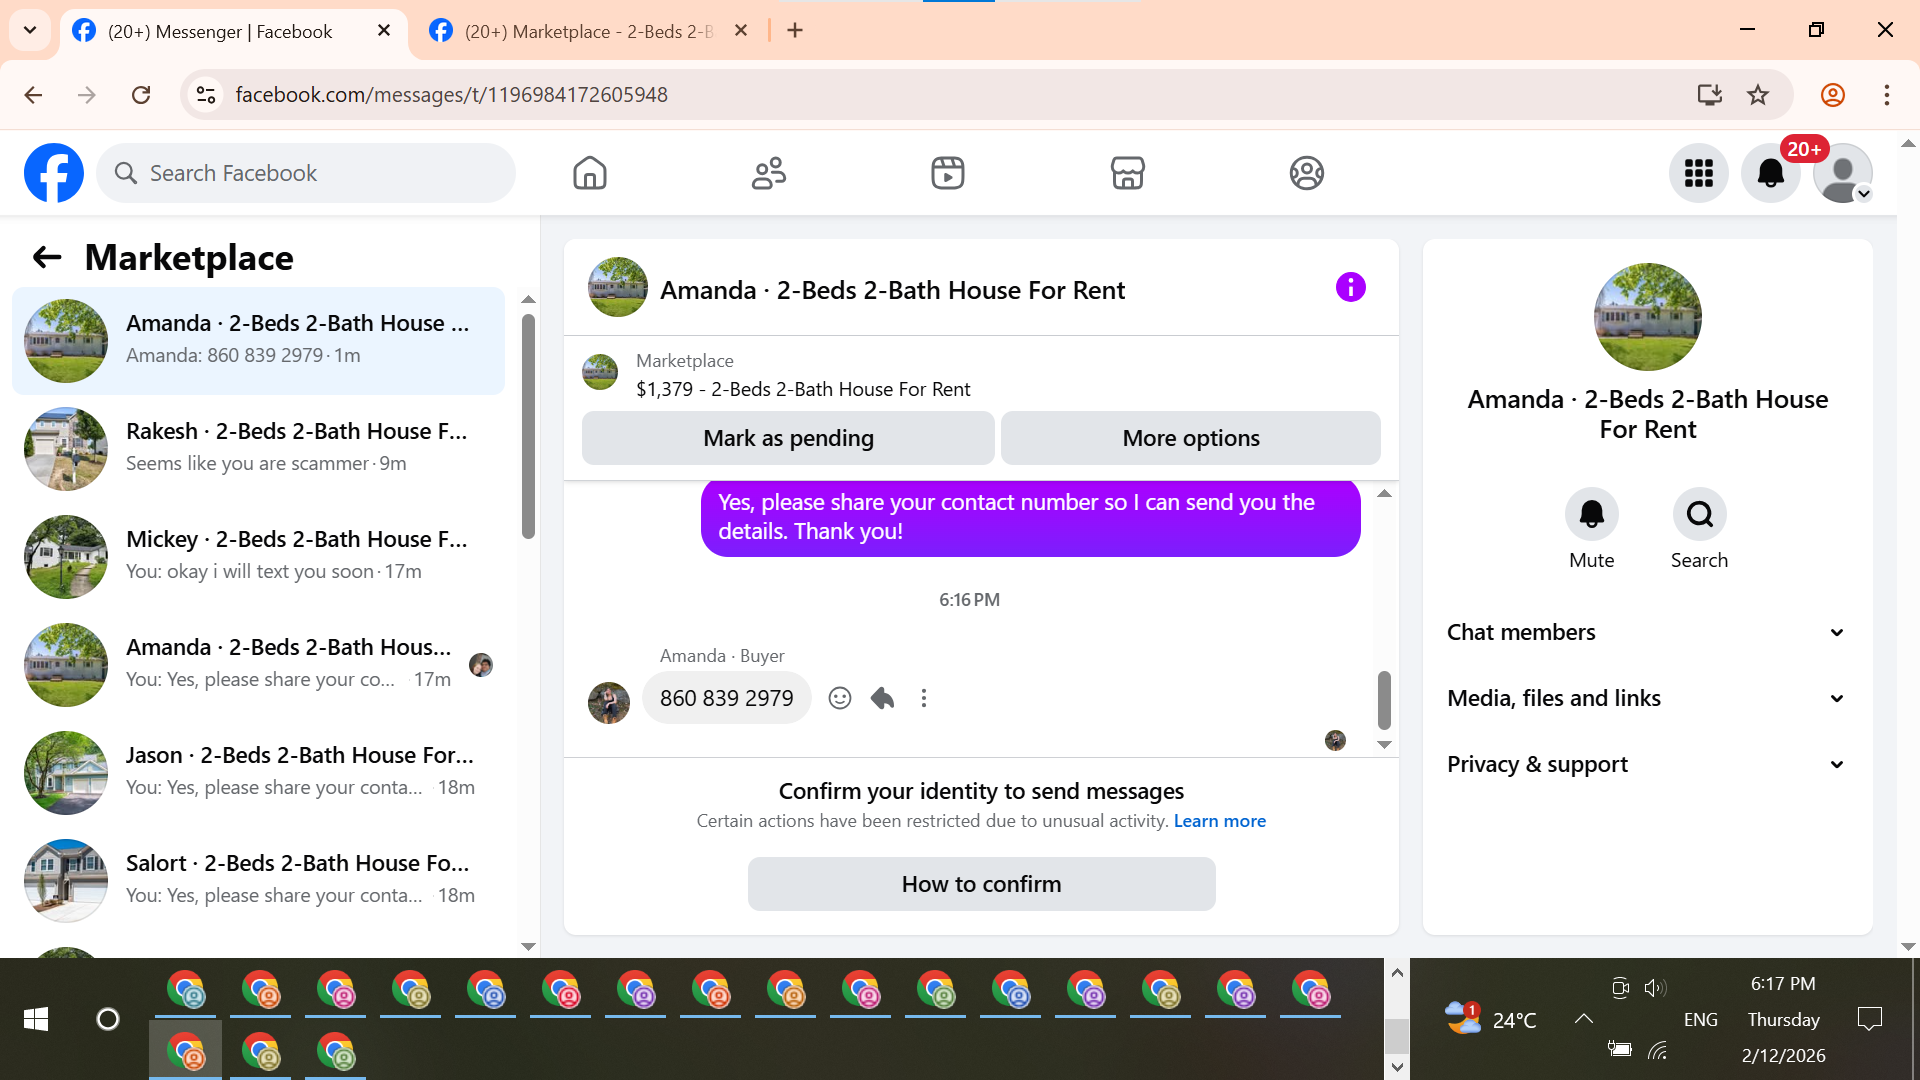The width and height of the screenshot is (1920, 1080).
Task: Open the Facebook menu grid icon
Action: tap(1699, 173)
